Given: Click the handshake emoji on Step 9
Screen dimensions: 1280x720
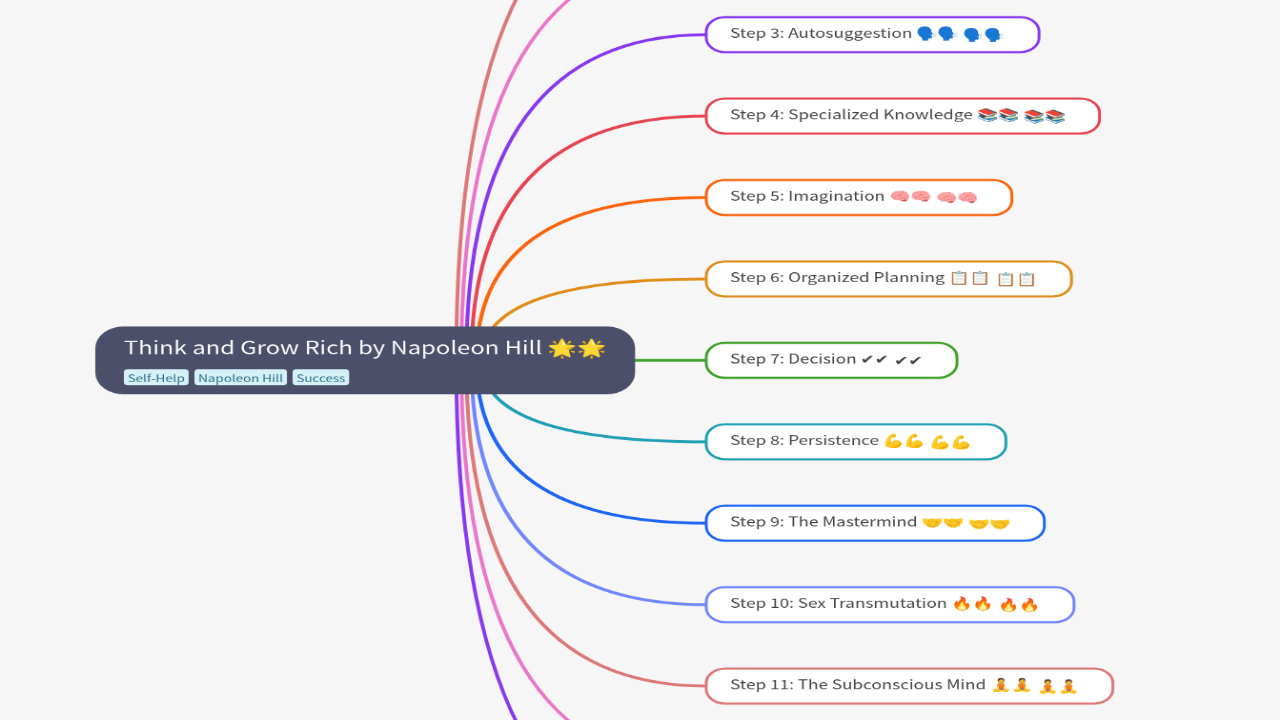Looking at the screenshot, I should pos(966,523).
